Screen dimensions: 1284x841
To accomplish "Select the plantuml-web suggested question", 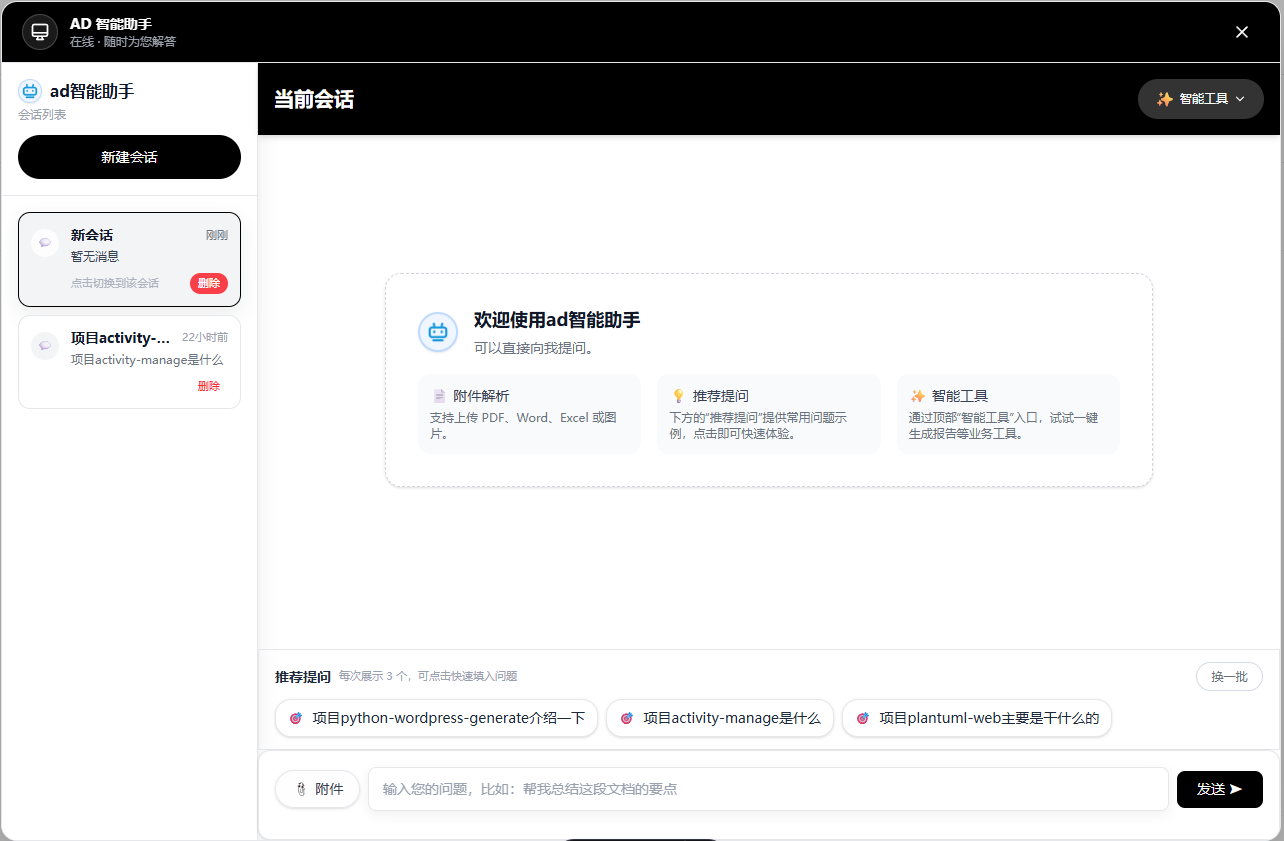I will coord(976,718).
